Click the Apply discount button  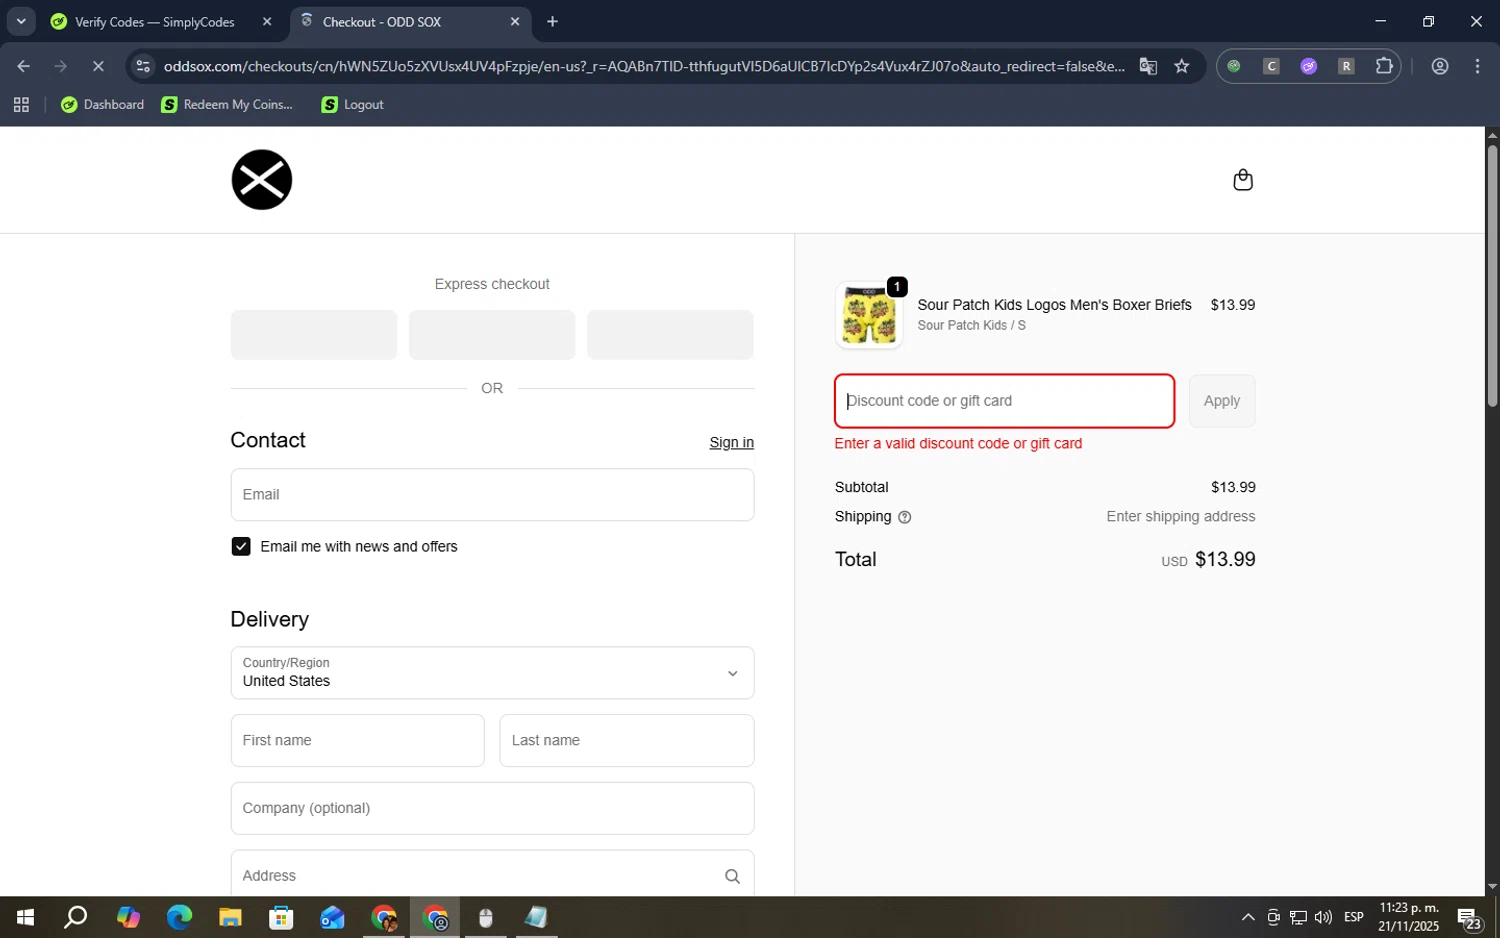point(1221,401)
